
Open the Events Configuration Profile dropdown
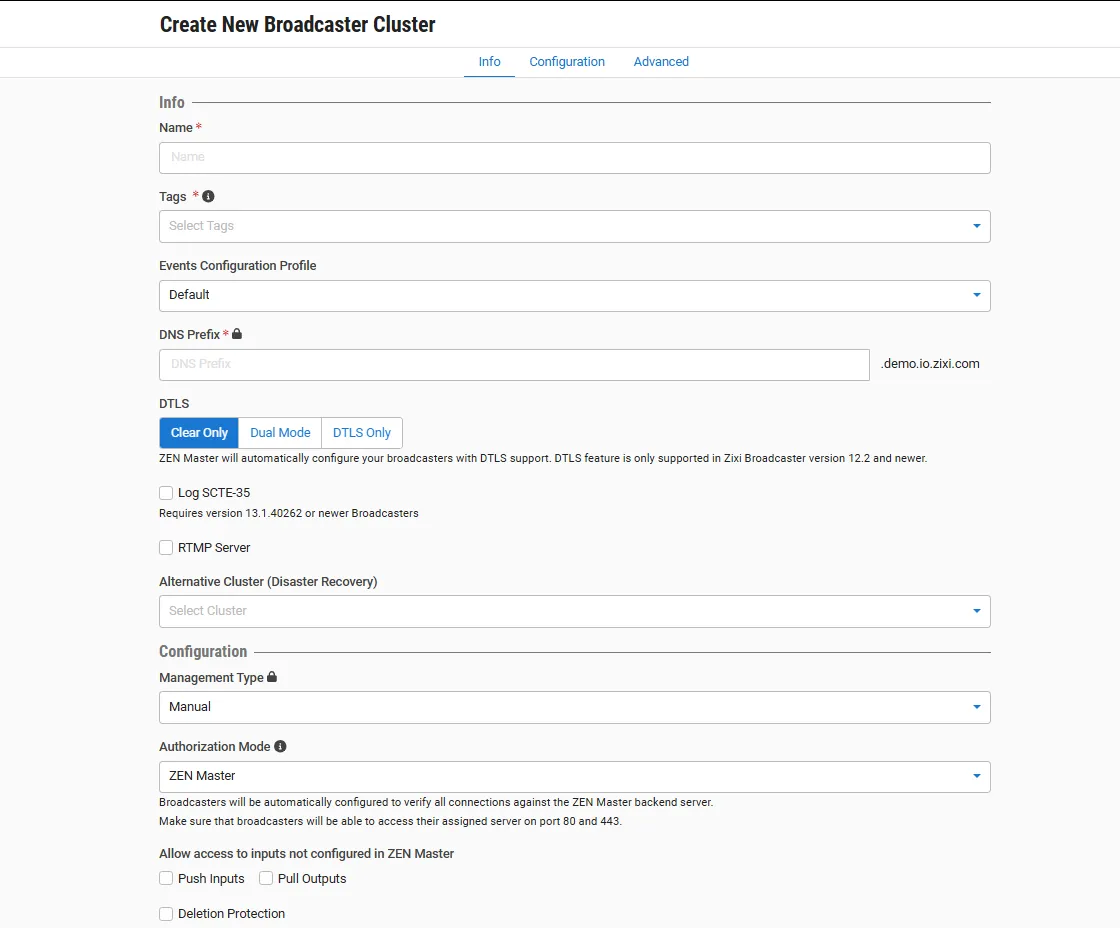click(x=574, y=296)
